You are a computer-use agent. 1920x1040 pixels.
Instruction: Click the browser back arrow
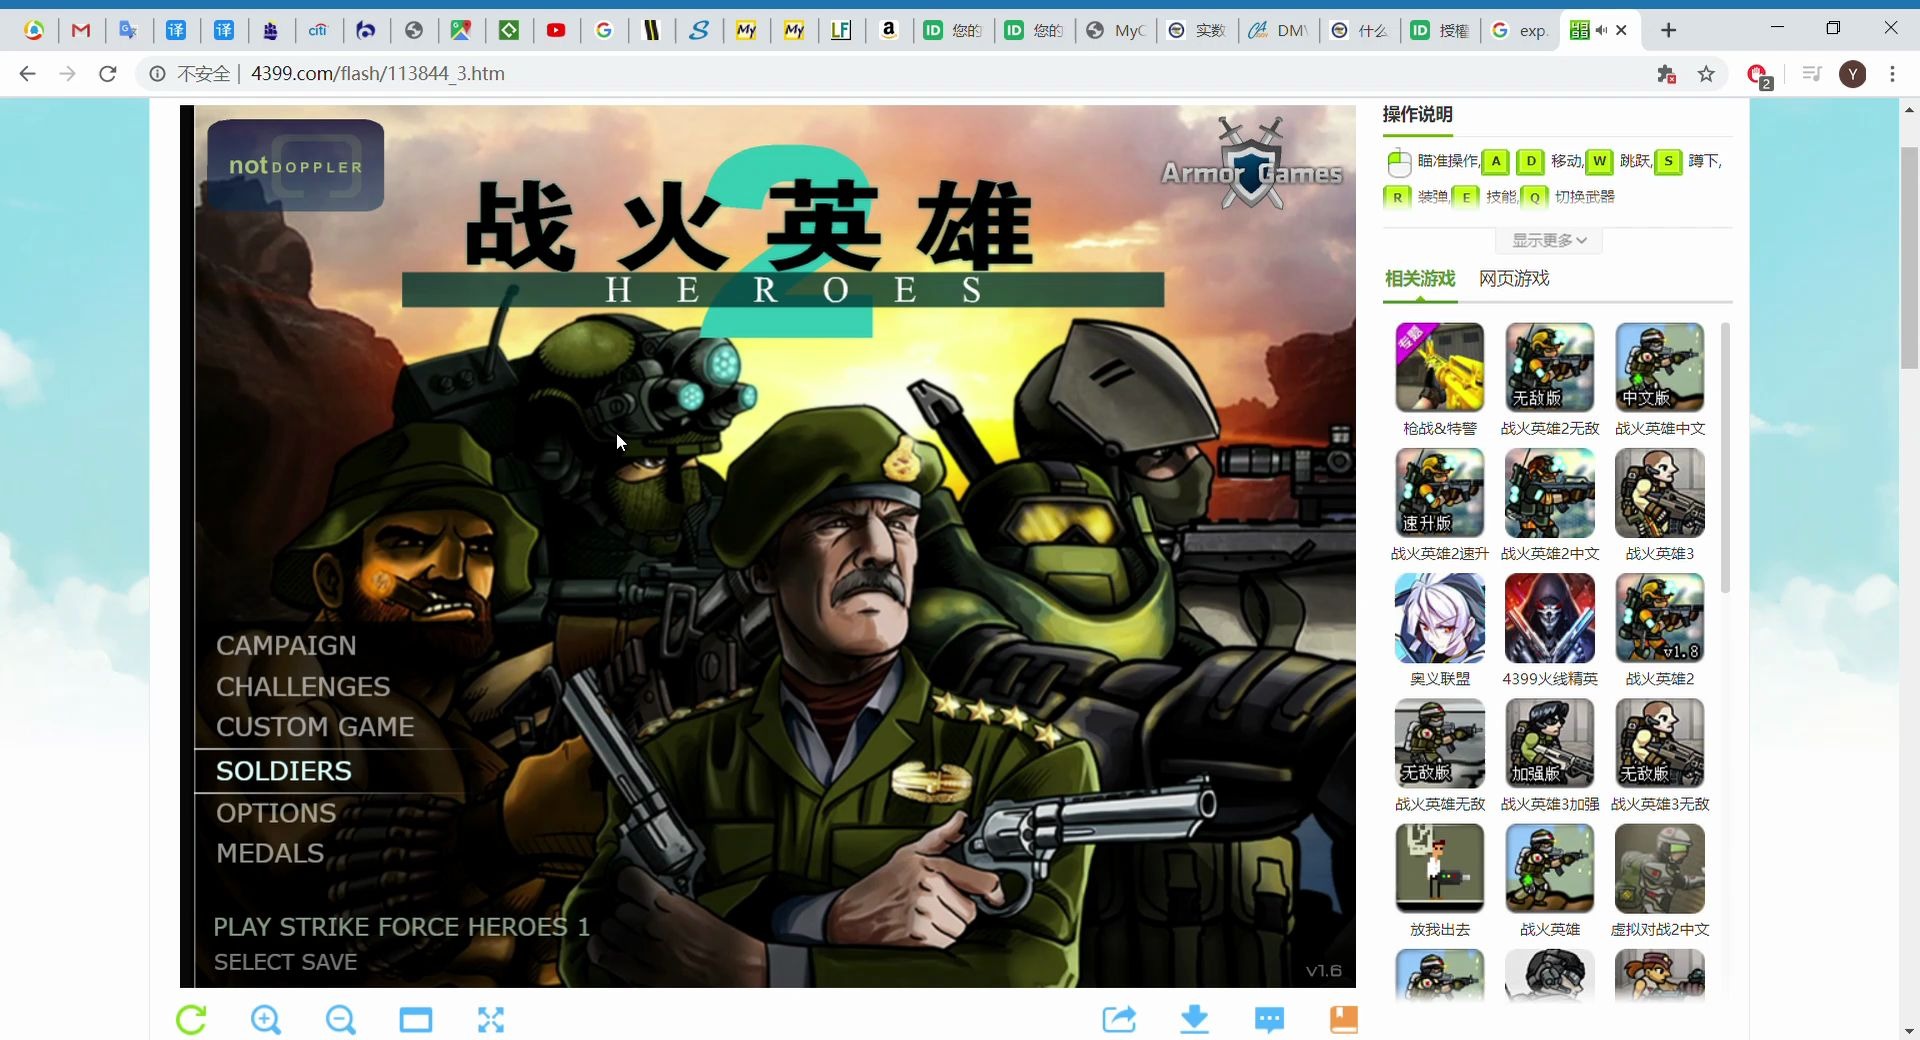tap(27, 73)
